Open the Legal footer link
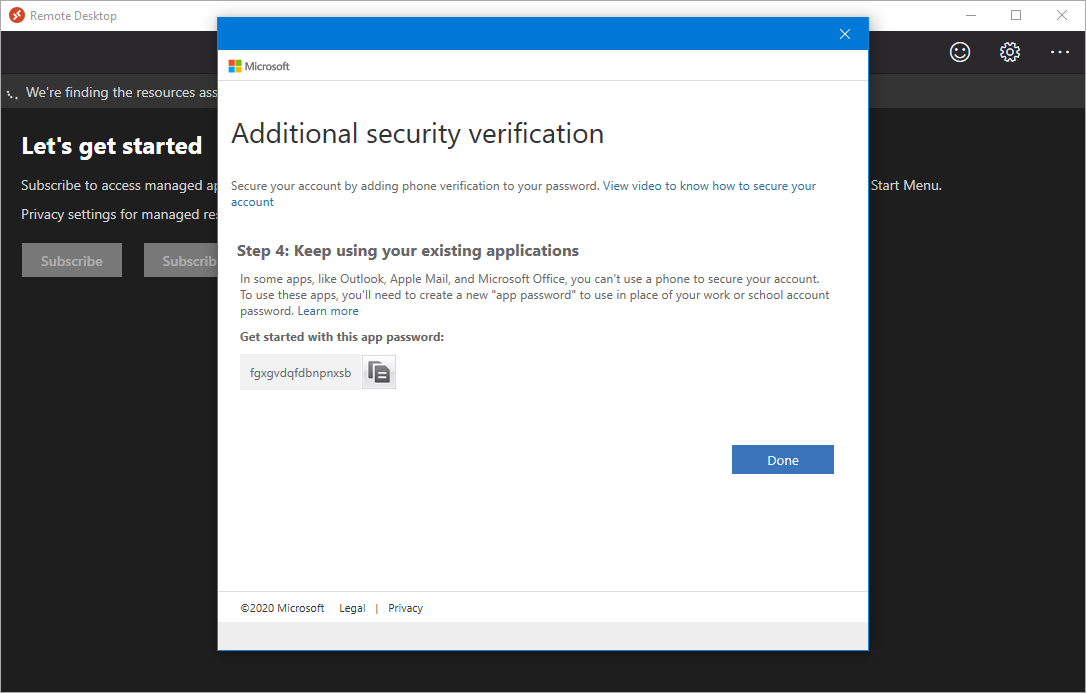The width and height of the screenshot is (1086, 693). tap(352, 608)
